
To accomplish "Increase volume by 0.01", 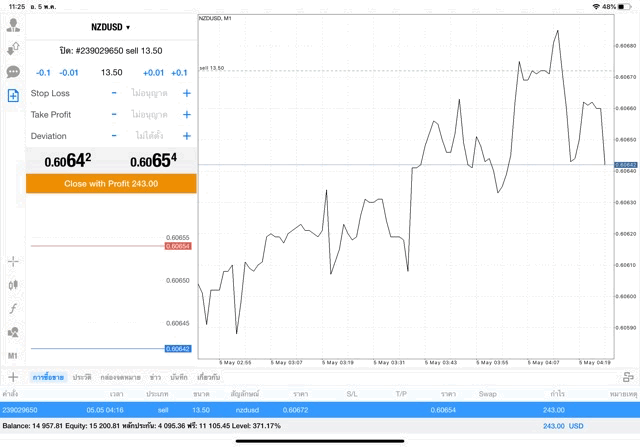I will pos(153,73).
